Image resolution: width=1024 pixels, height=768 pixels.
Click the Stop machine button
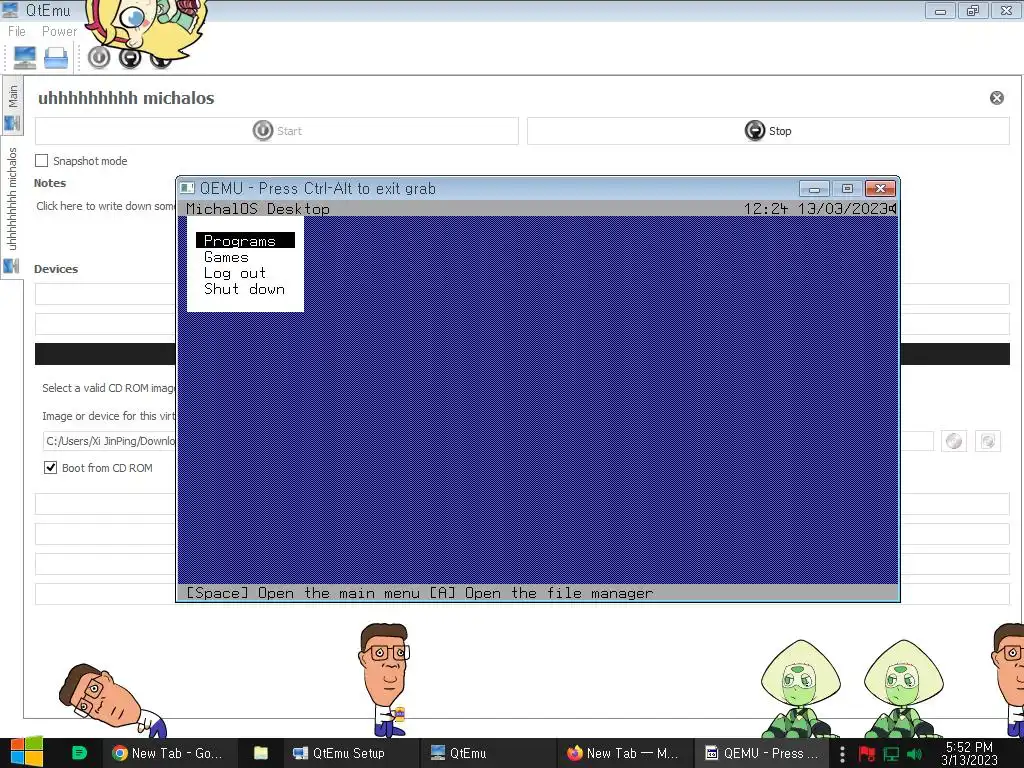click(768, 131)
